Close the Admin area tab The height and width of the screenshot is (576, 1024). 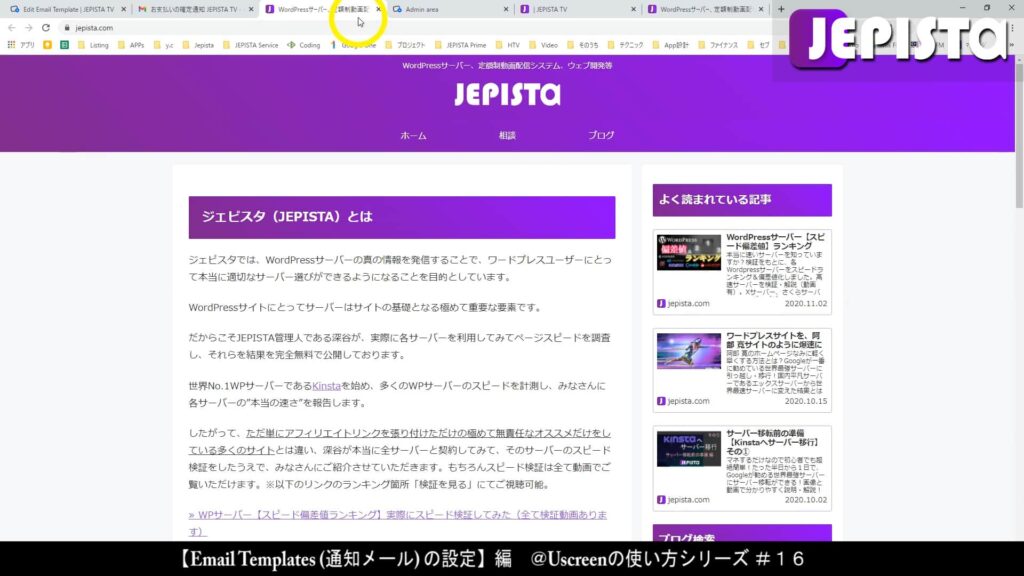(x=505, y=9)
